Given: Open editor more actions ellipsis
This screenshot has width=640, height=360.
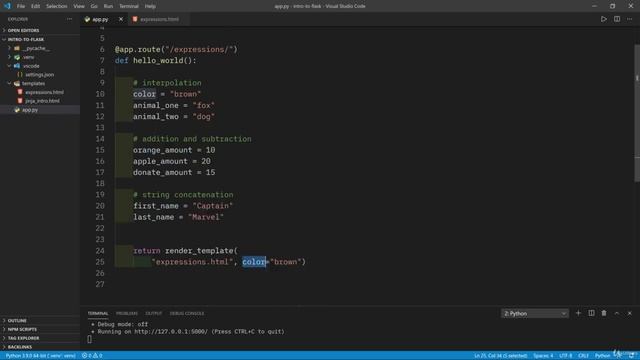Looking at the screenshot, I should [x=630, y=19].
